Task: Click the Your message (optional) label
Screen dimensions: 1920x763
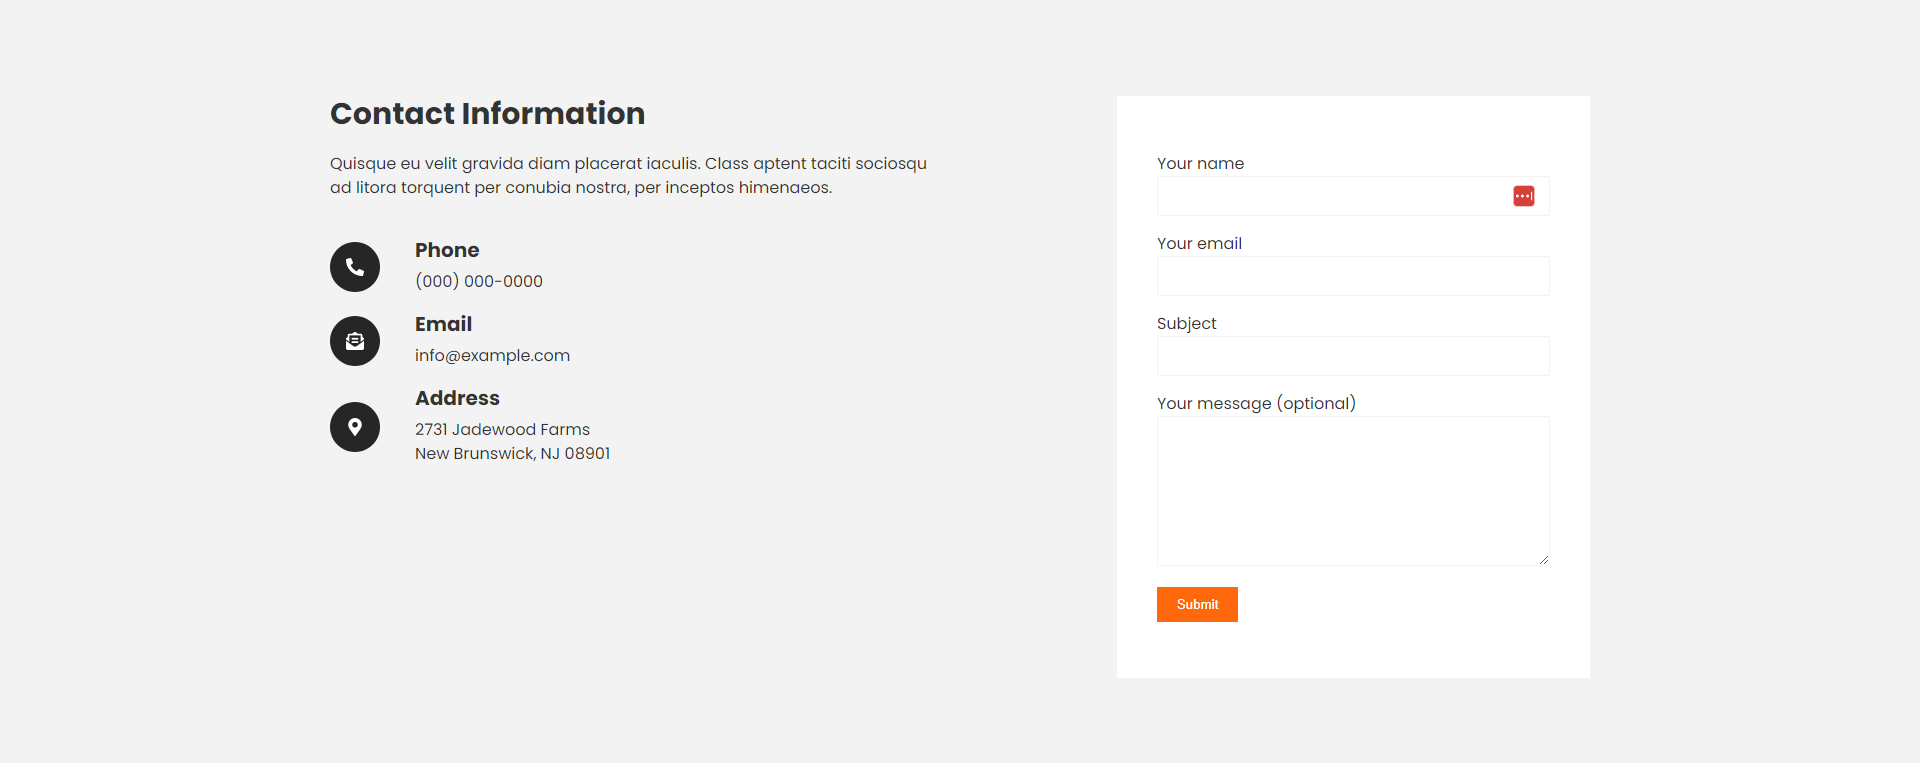Action: coord(1256,403)
